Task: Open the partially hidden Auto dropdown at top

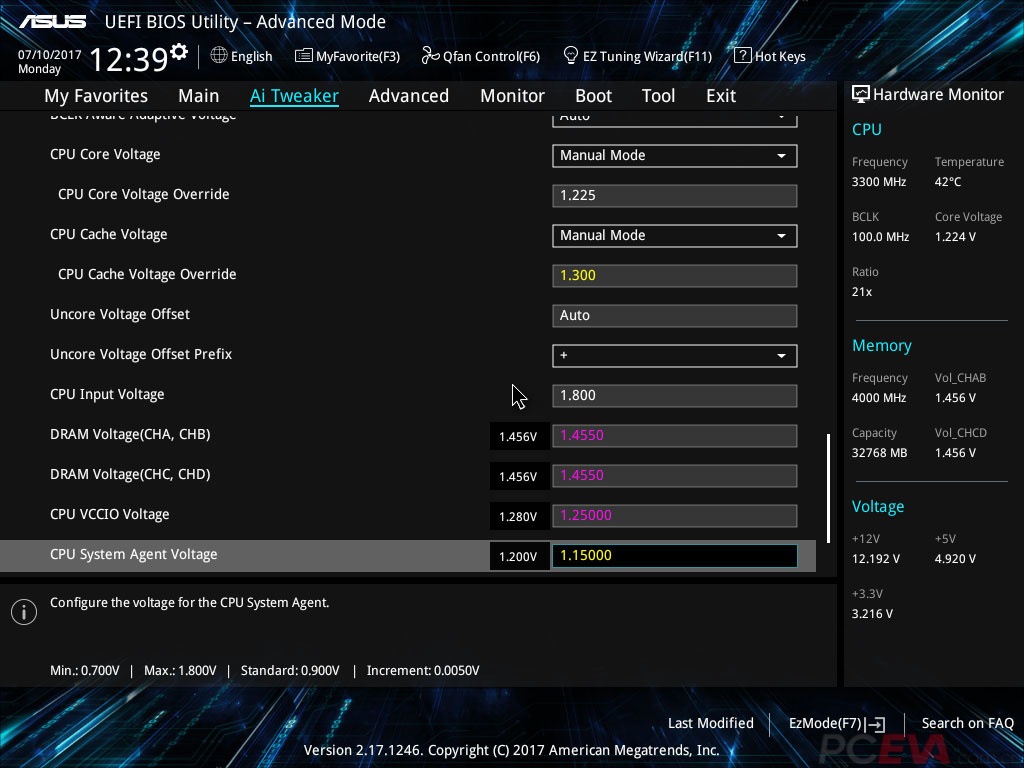Action: [675, 119]
